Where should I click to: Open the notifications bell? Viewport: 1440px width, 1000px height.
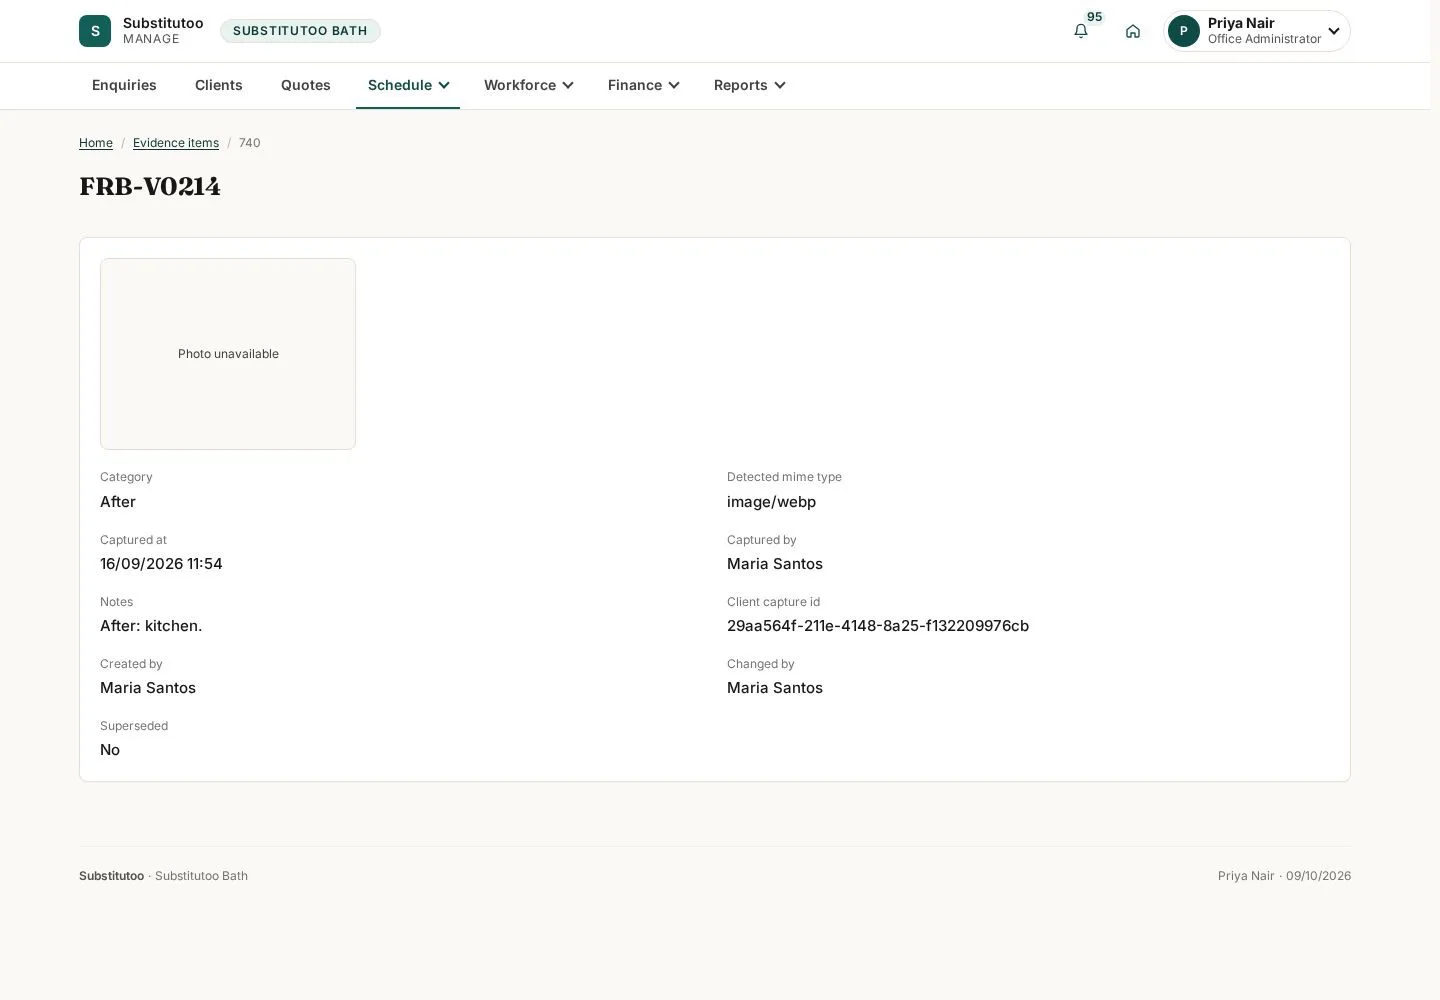tap(1081, 31)
